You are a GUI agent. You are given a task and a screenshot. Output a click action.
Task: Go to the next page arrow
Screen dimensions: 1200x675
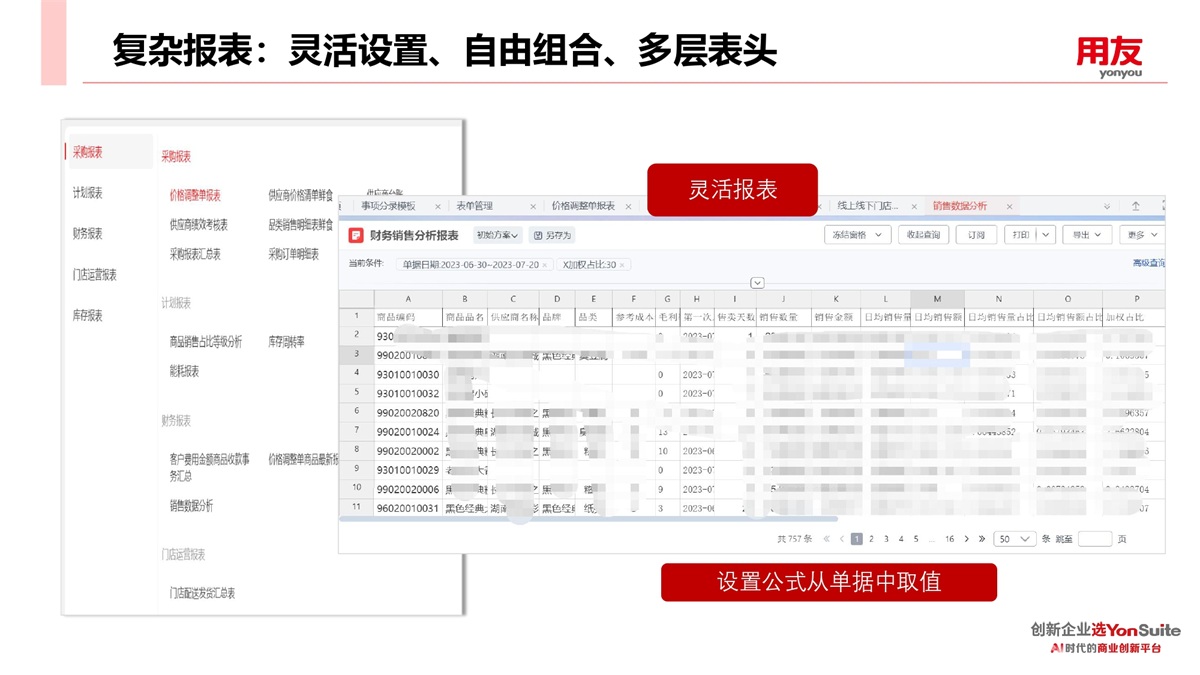pyautogui.click(x=967, y=539)
